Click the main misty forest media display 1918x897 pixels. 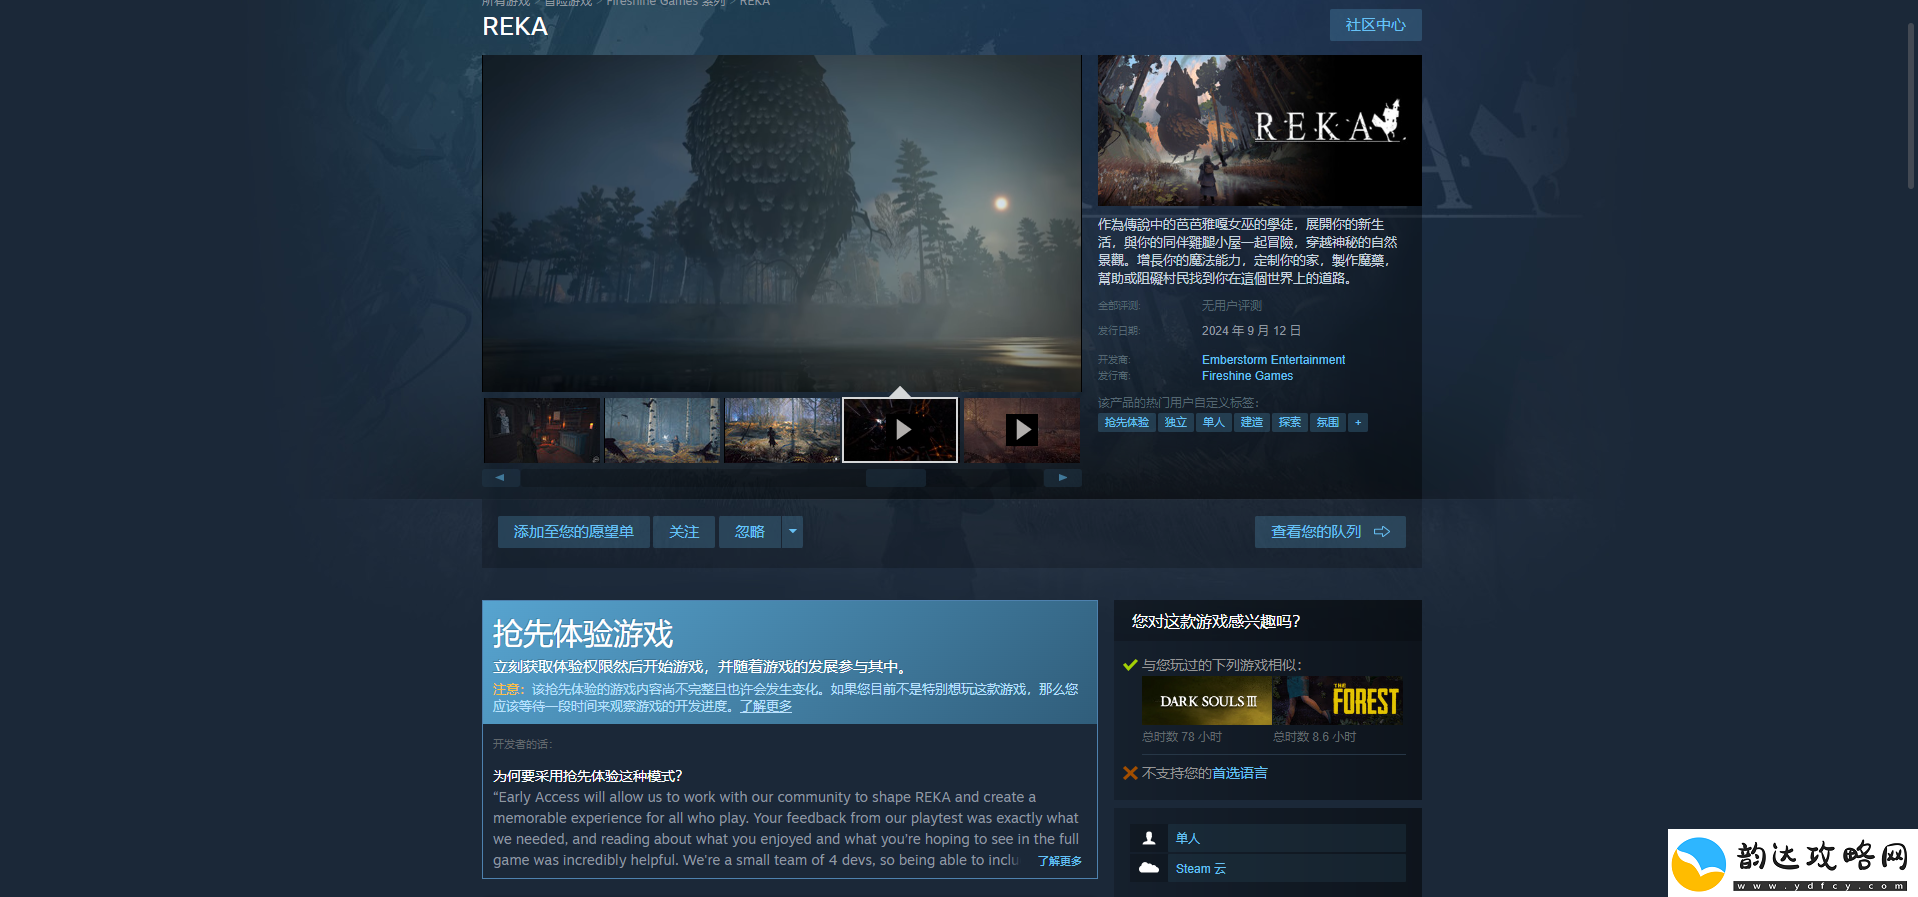pyautogui.click(x=781, y=223)
